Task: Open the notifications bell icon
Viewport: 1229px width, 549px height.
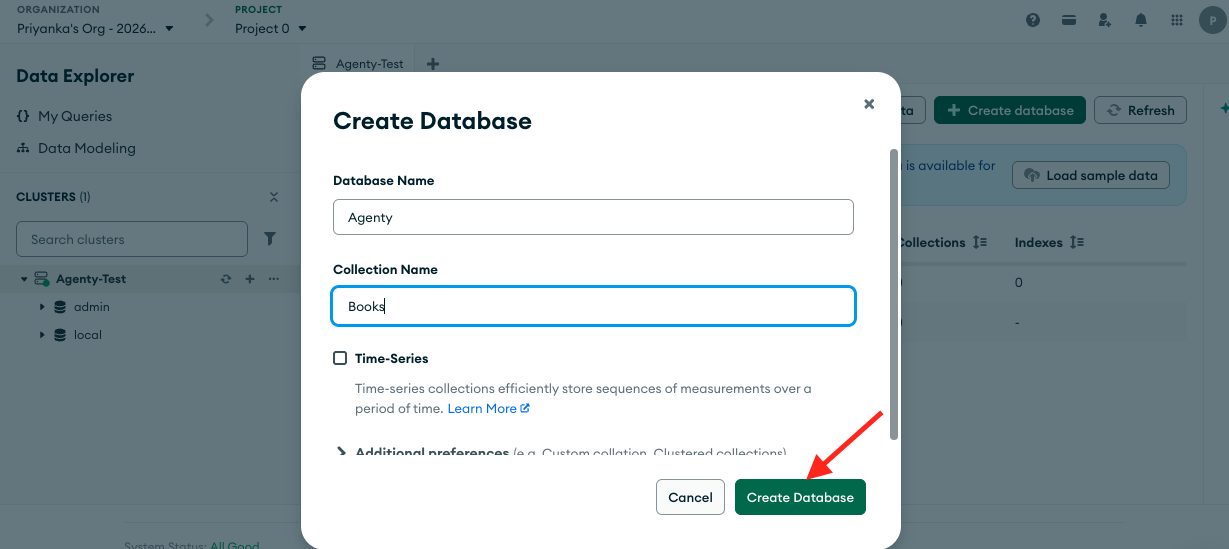Action: click(1140, 20)
